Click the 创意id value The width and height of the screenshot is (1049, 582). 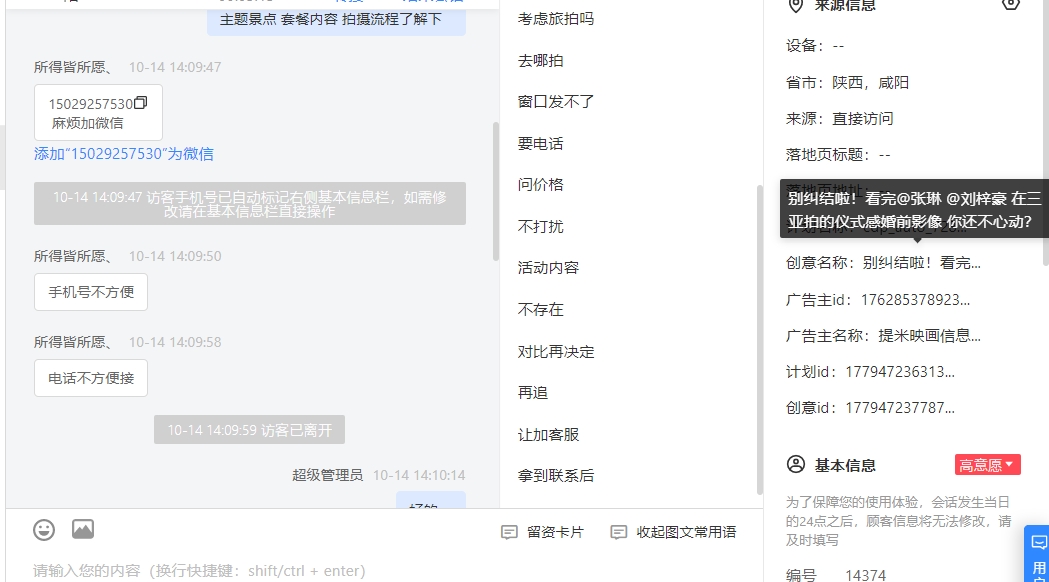pos(900,408)
